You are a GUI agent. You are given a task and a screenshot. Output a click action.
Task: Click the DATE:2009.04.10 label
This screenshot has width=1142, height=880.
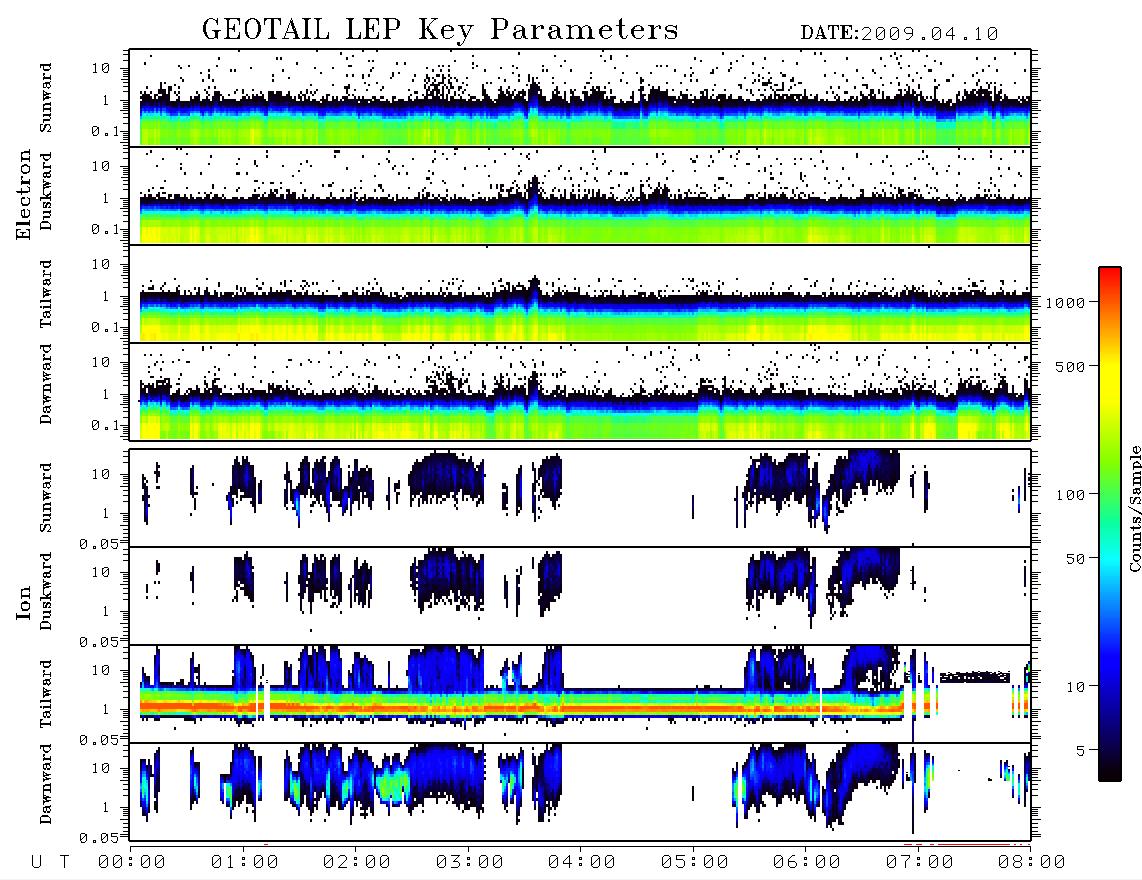tap(899, 33)
